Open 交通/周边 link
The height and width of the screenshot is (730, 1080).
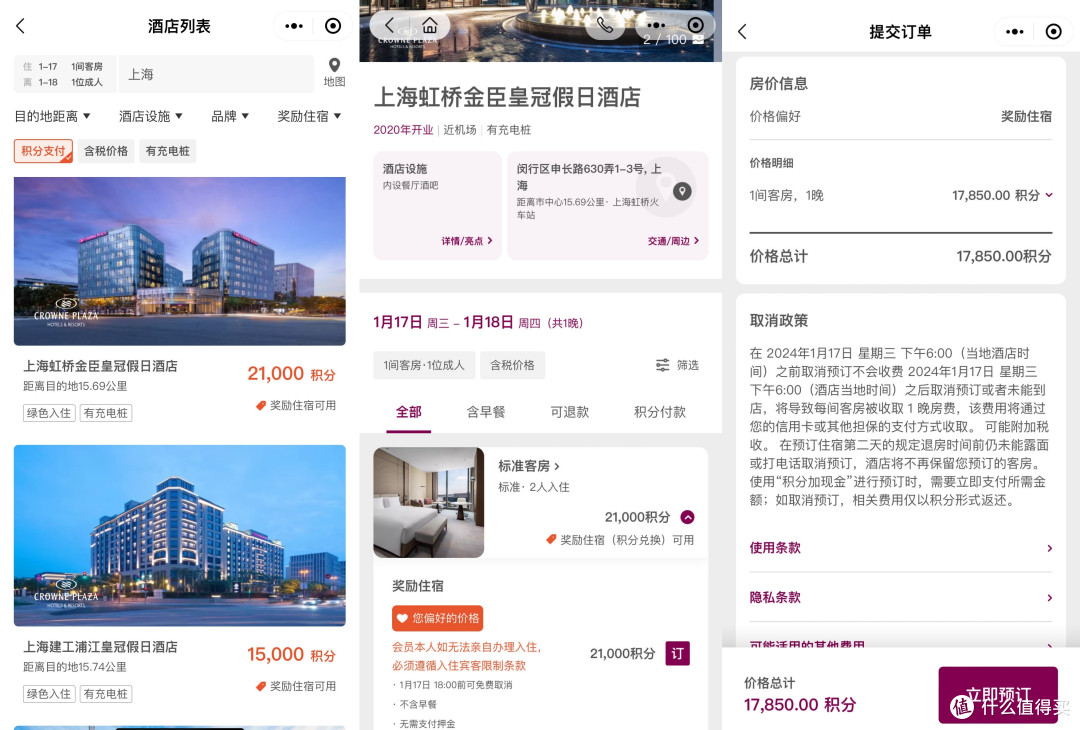click(x=673, y=241)
